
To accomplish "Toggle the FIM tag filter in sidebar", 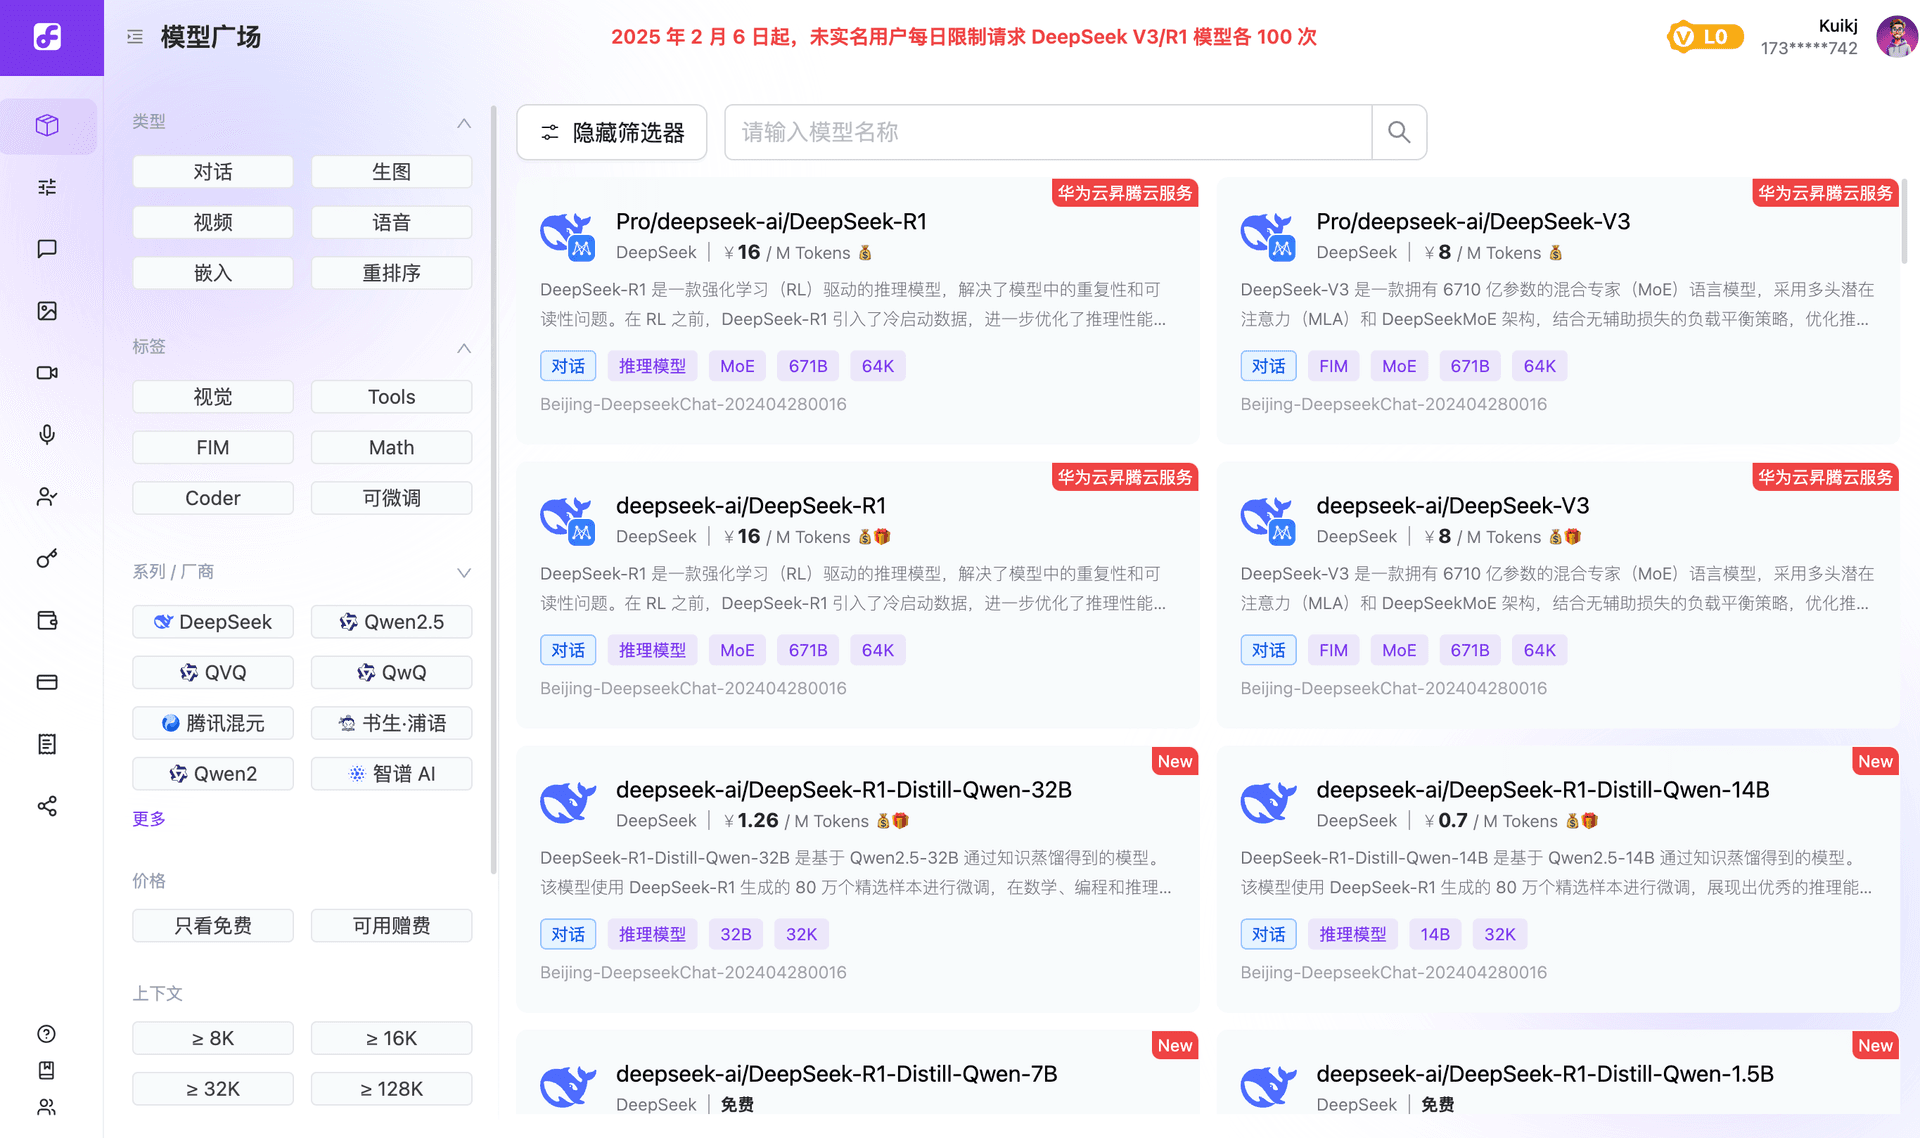I will click(213, 447).
